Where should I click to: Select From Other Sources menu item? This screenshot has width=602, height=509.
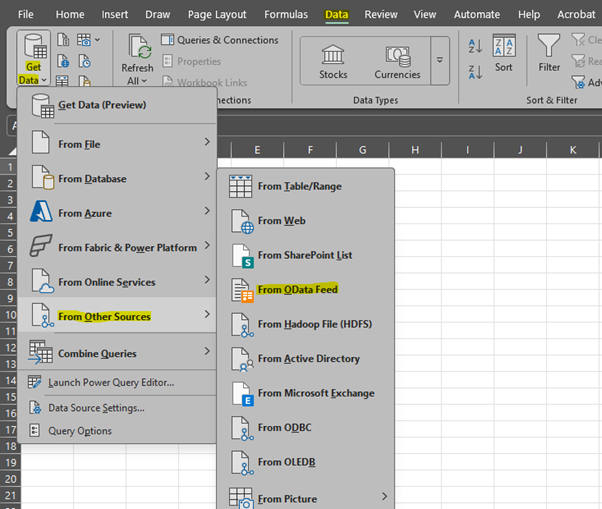pyautogui.click(x=117, y=316)
